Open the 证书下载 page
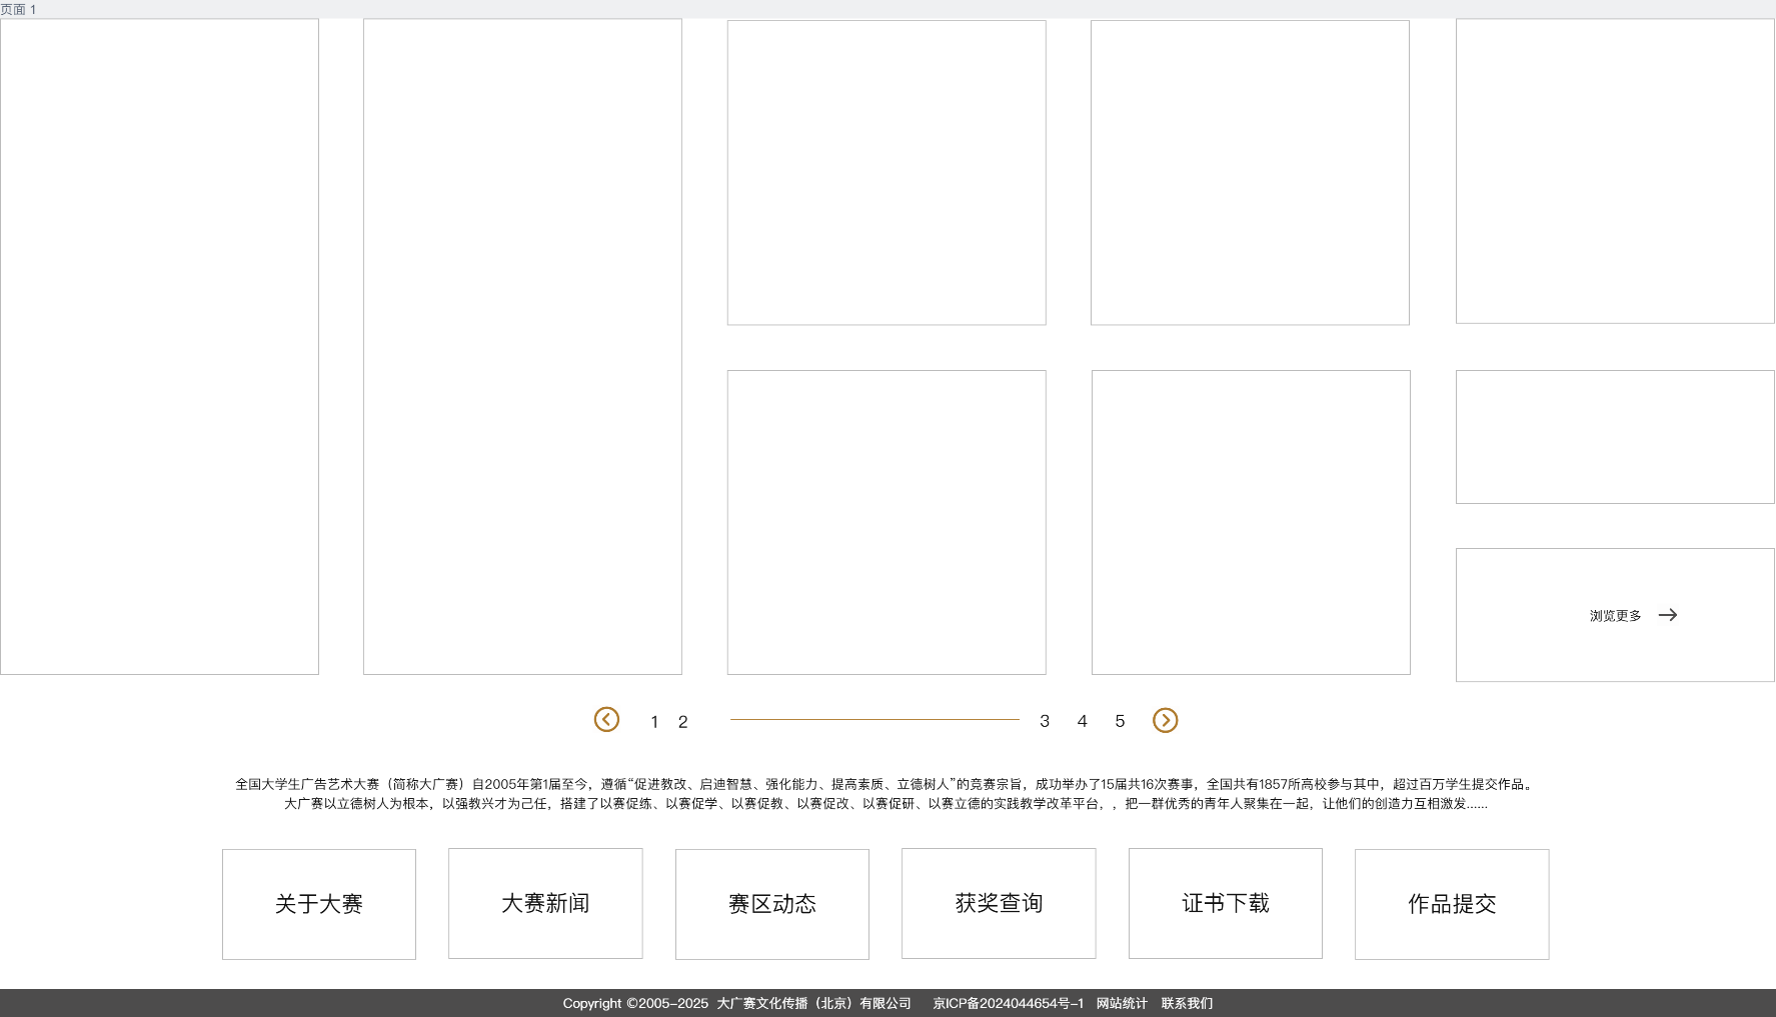Image resolution: width=1776 pixels, height=1017 pixels. click(x=1225, y=904)
